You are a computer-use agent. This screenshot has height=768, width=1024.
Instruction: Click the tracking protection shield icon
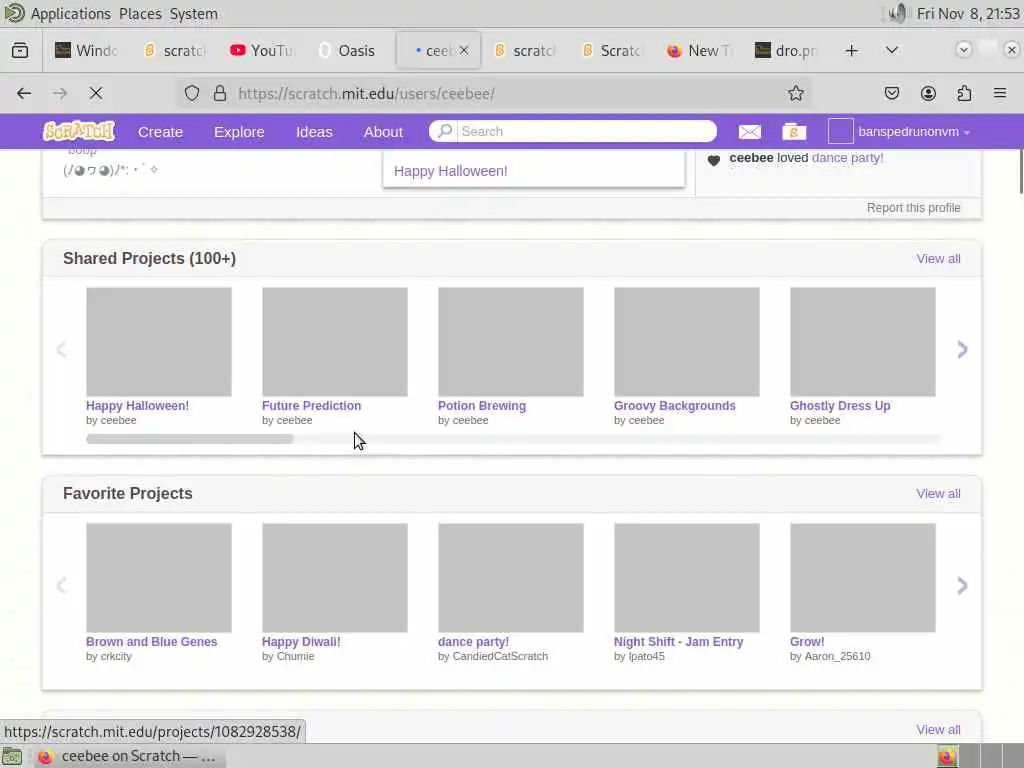(x=191, y=93)
